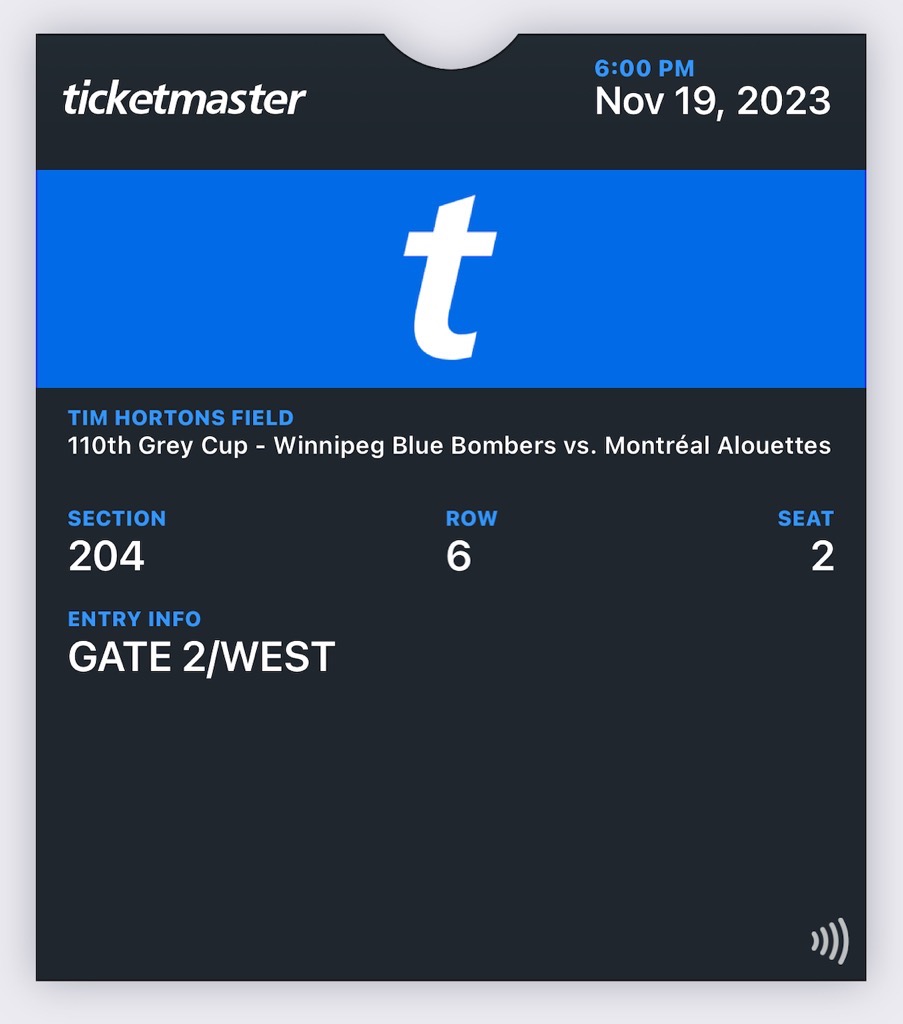Click the SECTION field label

click(117, 518)
